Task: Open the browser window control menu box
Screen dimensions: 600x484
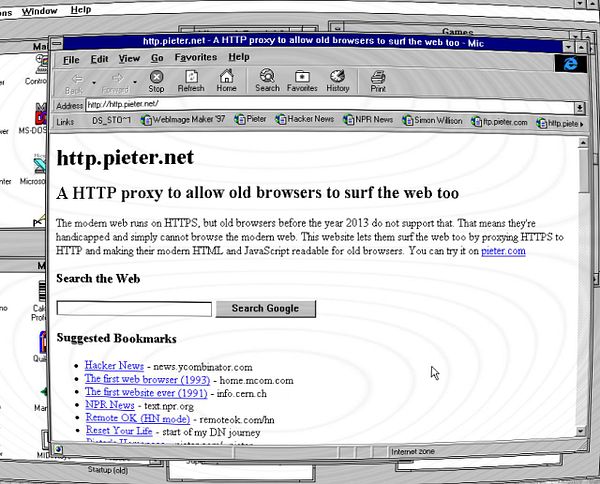Action: [57, 44]
